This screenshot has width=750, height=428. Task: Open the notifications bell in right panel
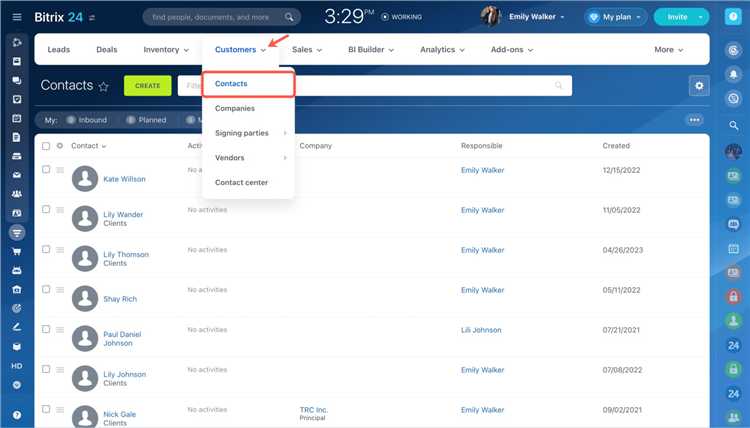coord(733,74)
